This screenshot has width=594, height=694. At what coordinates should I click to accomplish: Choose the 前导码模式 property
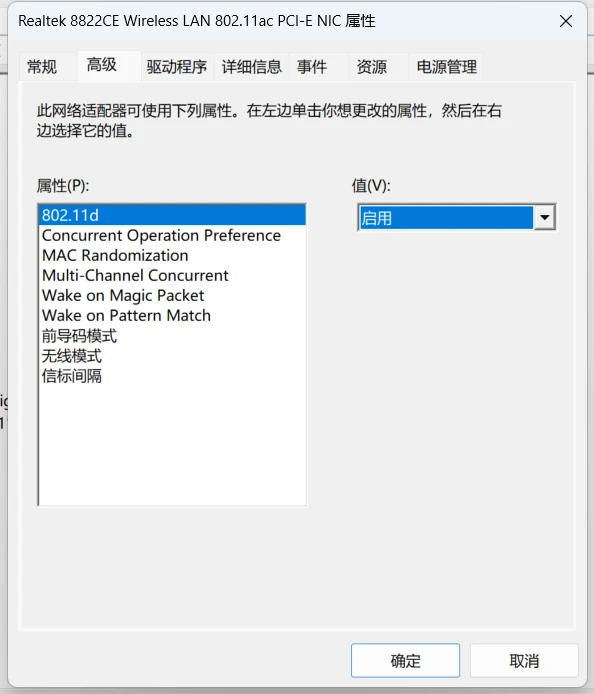(x=172, y=336)
